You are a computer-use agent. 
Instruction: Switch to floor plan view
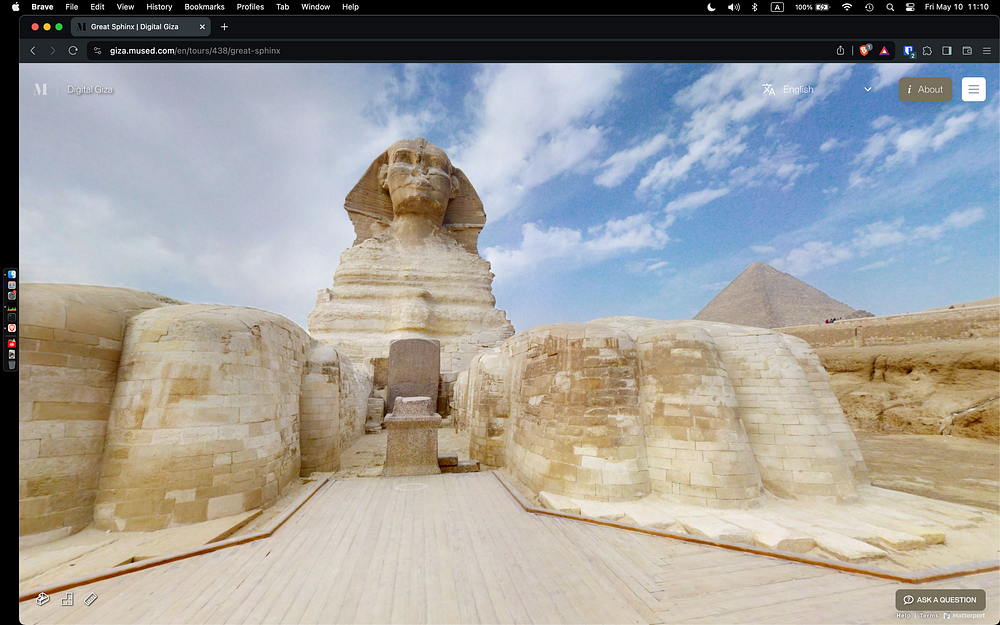[67, 599]
